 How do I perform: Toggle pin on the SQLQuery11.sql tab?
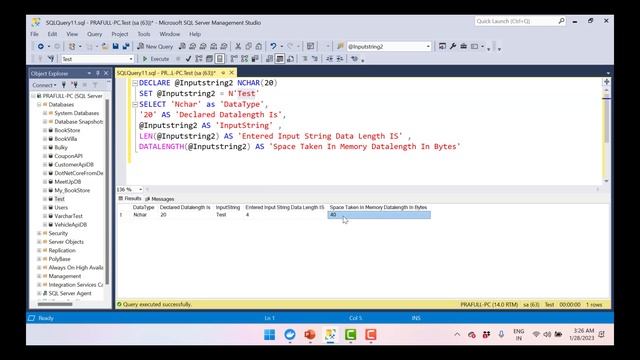pos(223,73)
